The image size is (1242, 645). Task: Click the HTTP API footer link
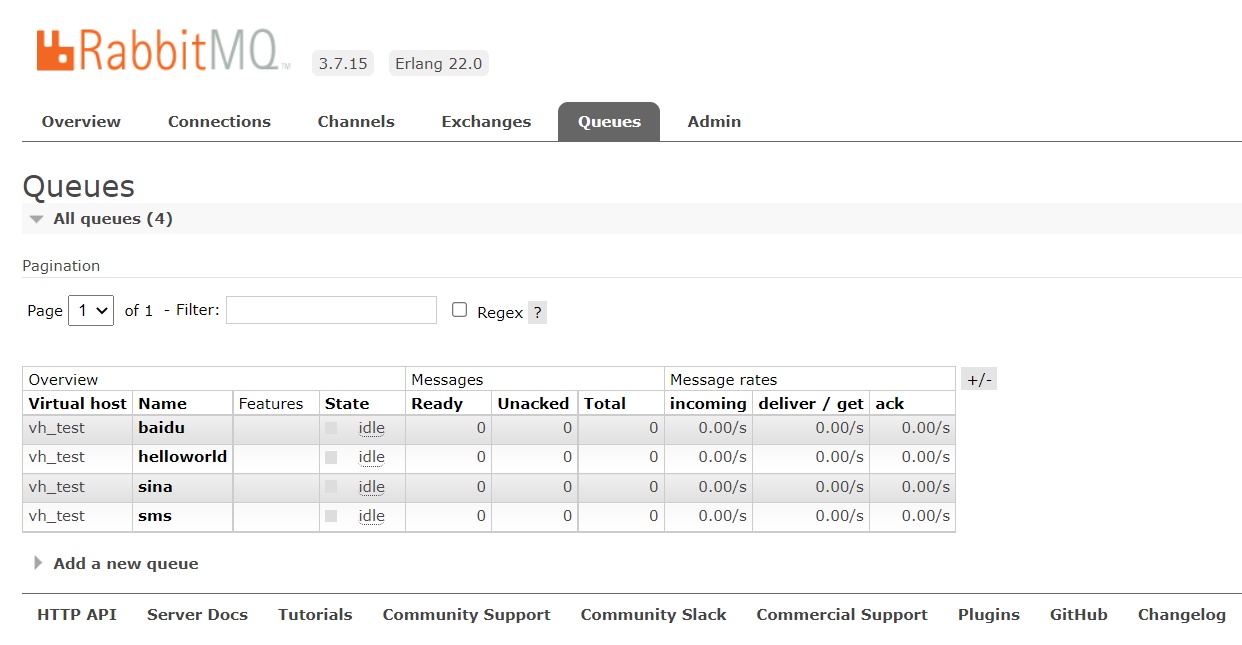click(x=77, y=615)
